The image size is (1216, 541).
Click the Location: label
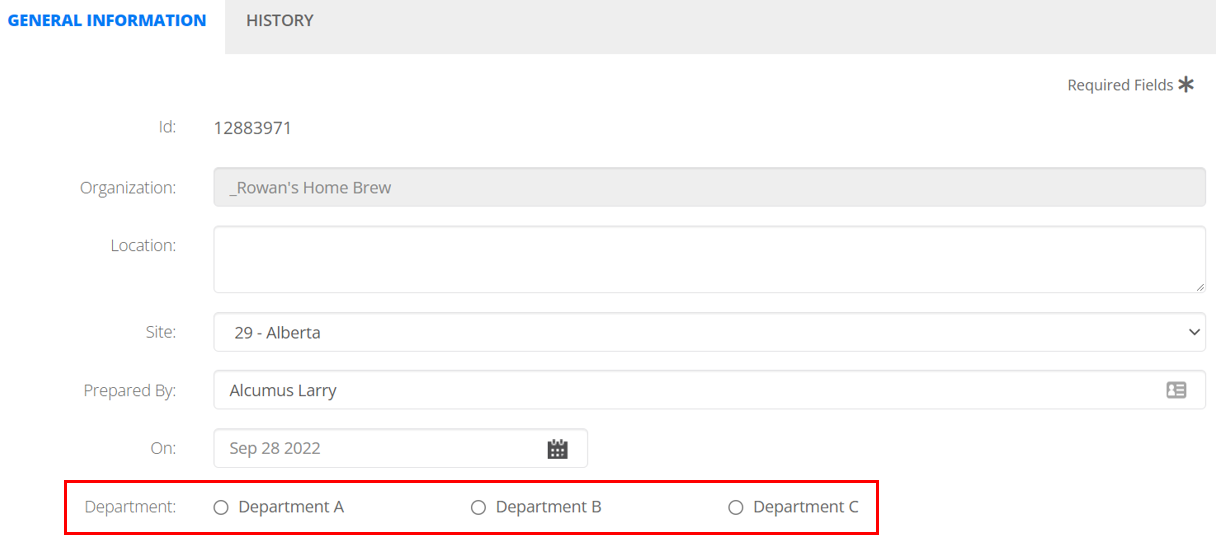click(x=143, y=245)
